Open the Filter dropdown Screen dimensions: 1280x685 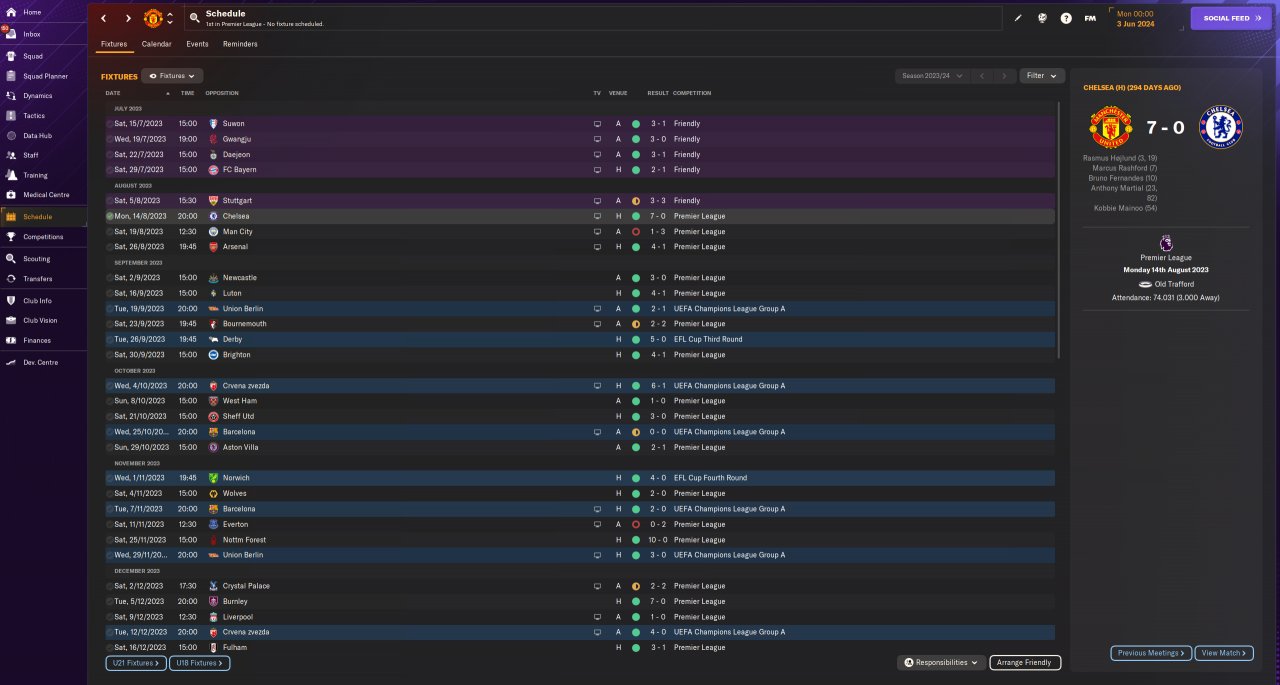[1042, 76]
